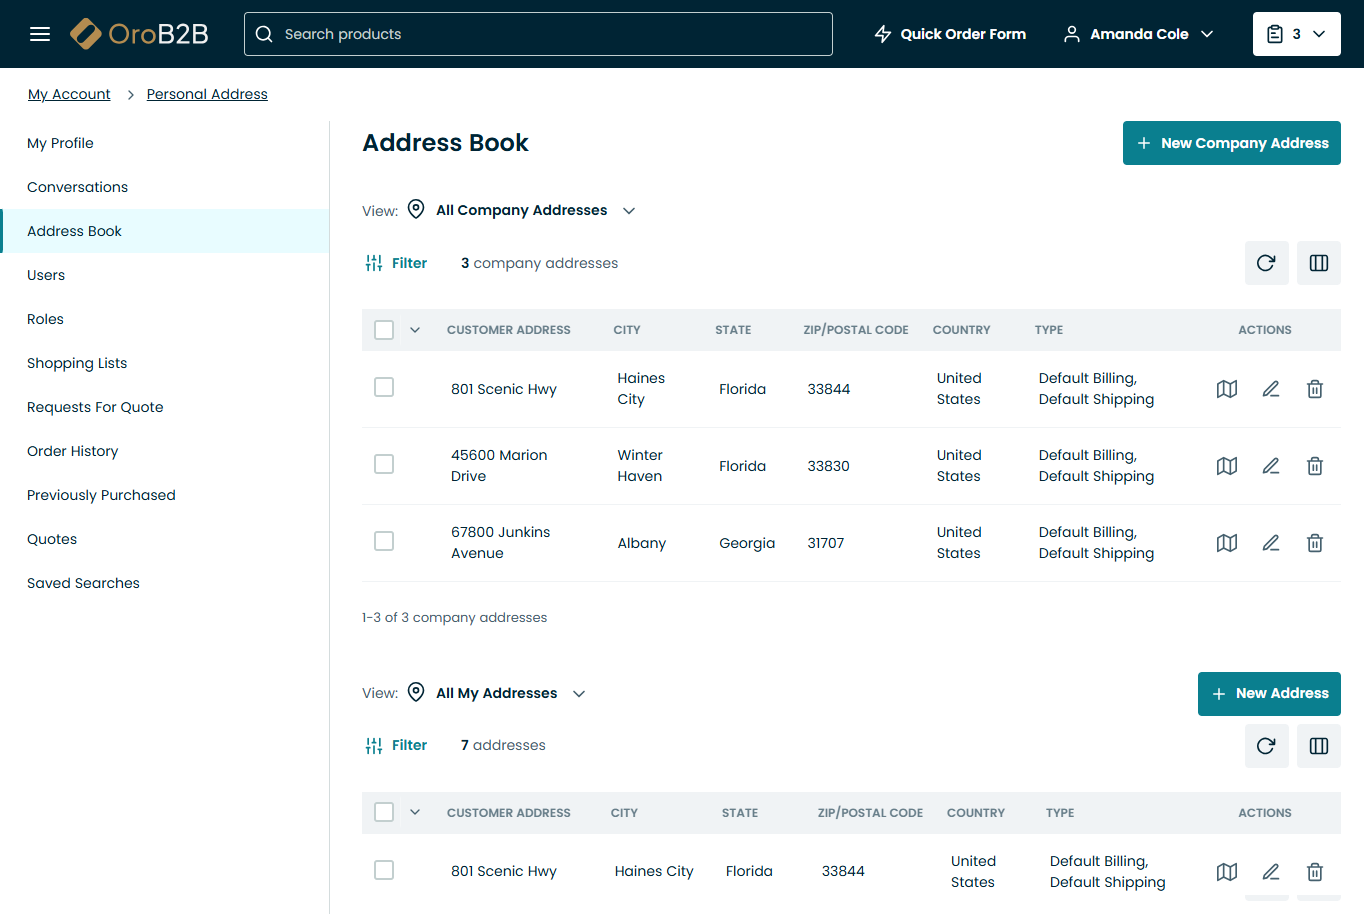Open the Amanda Cole user menu
Screen dimensions: 1364x914
coord(1138,34)
